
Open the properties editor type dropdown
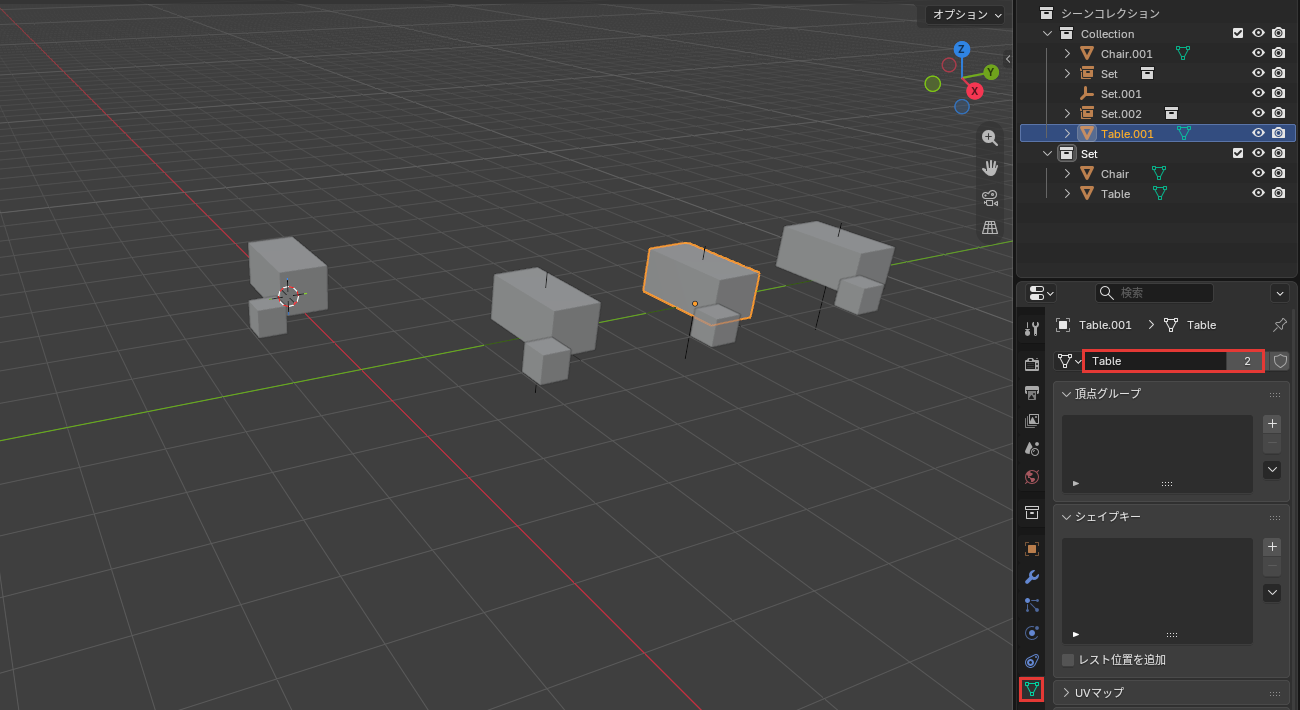coord(1041,293)
